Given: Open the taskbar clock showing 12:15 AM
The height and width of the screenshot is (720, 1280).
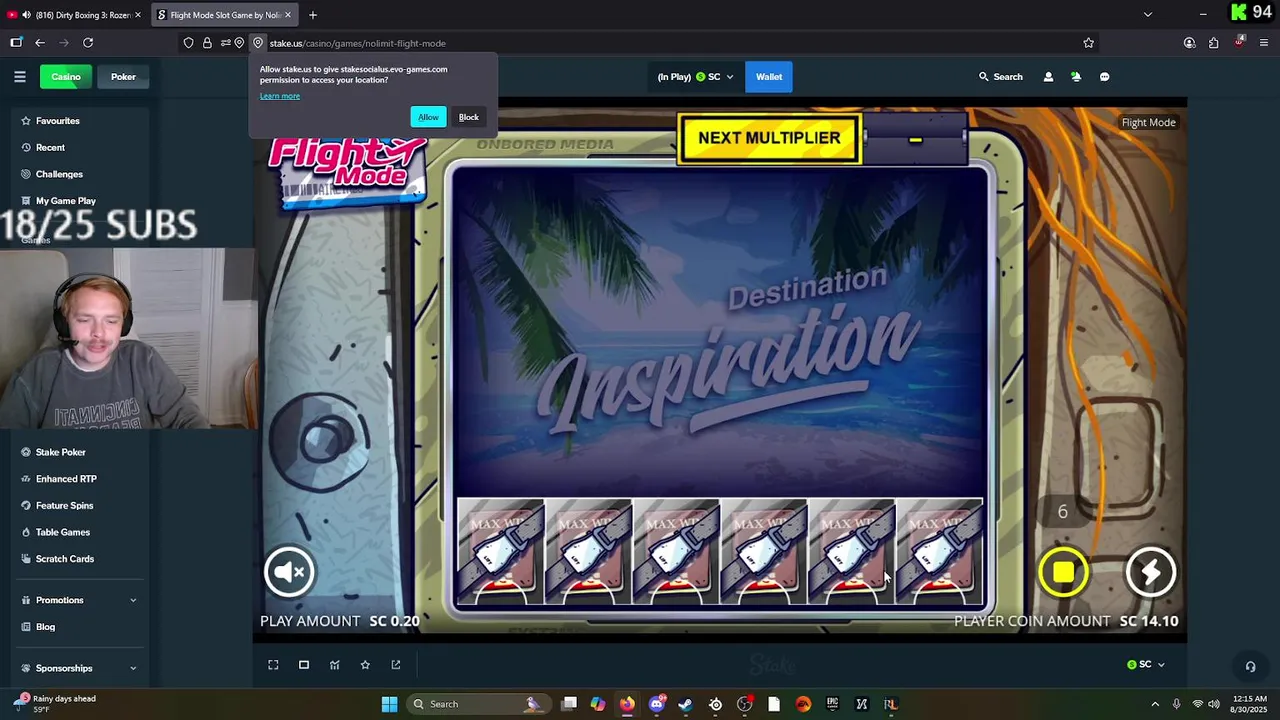Looking at the screenshot, I should [1250, 704].
